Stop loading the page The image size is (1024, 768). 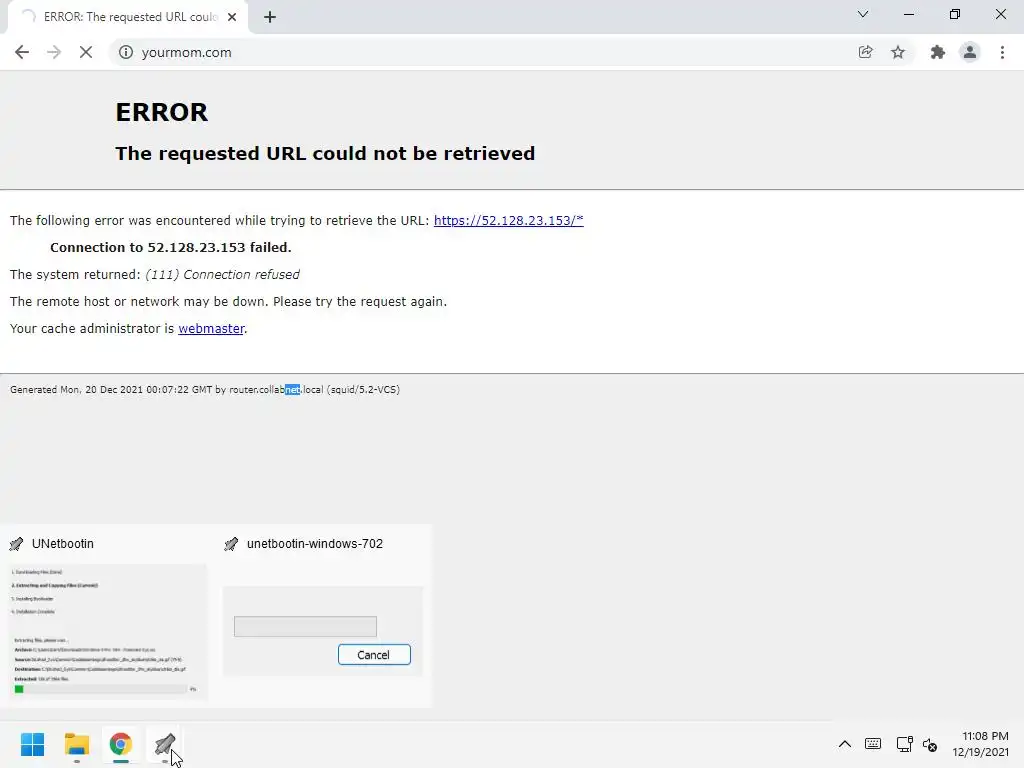click(86, 52)
